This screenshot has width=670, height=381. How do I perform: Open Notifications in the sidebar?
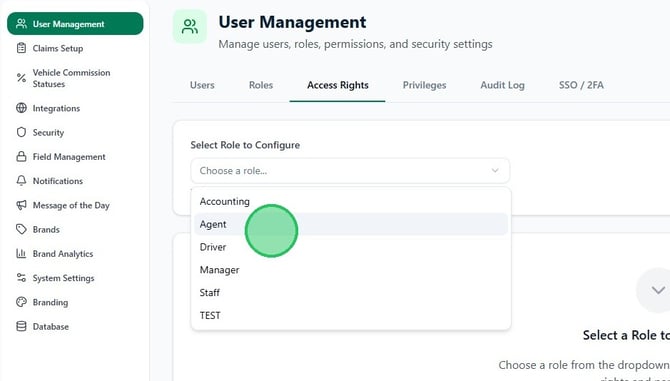(x=75, y=181)
